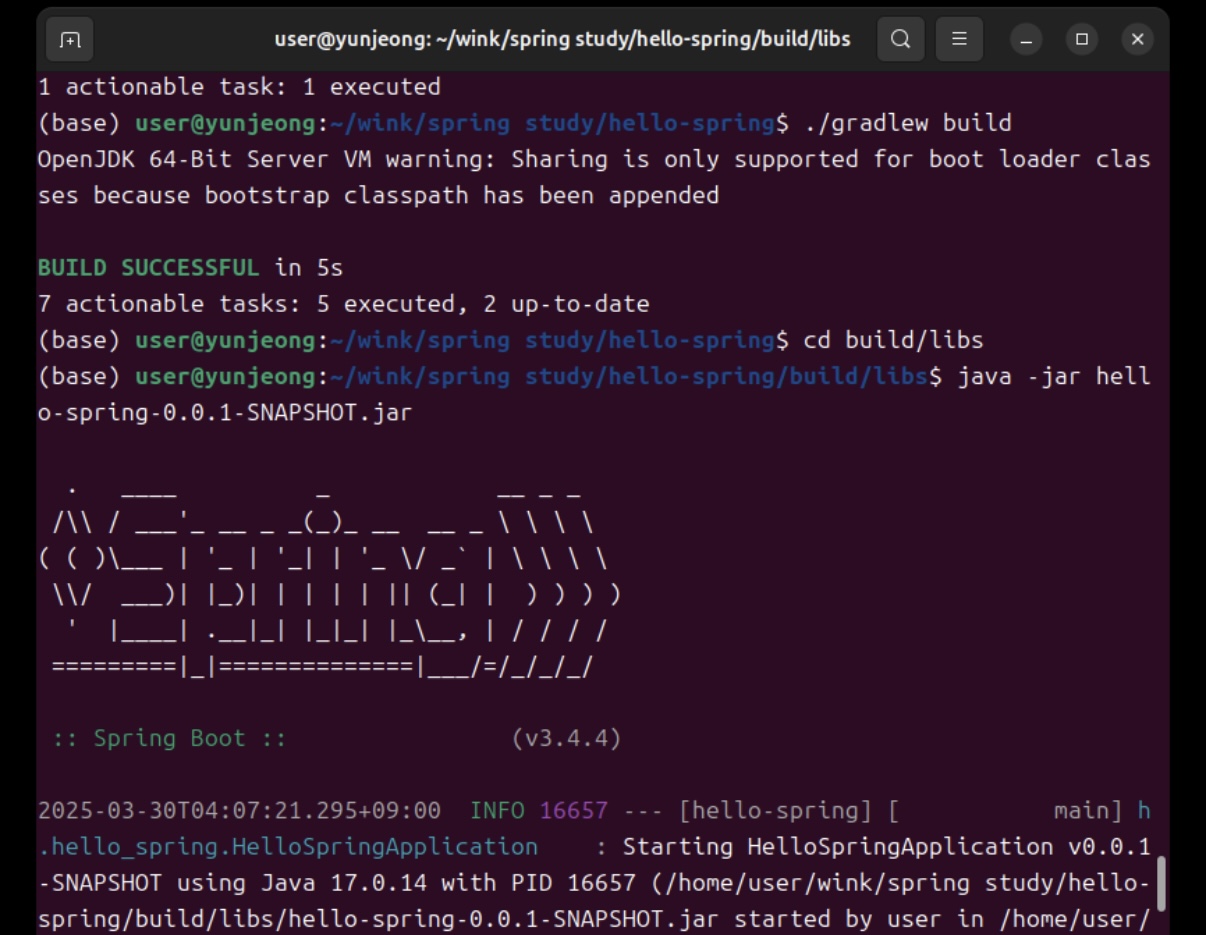This screenshot has width=1206, height=935.
Task: Click the 'java -jar' command text
Action: pos(1020,376)
